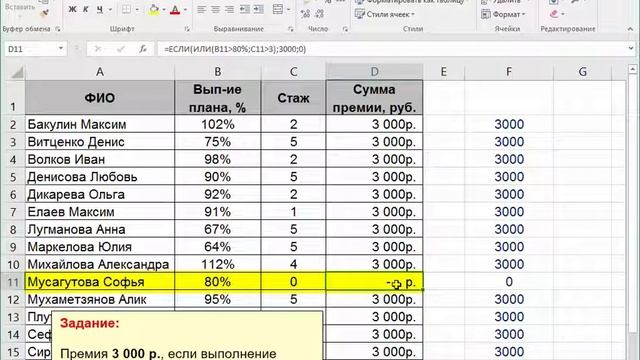Click the Format Painter brush

coord(45,13)
